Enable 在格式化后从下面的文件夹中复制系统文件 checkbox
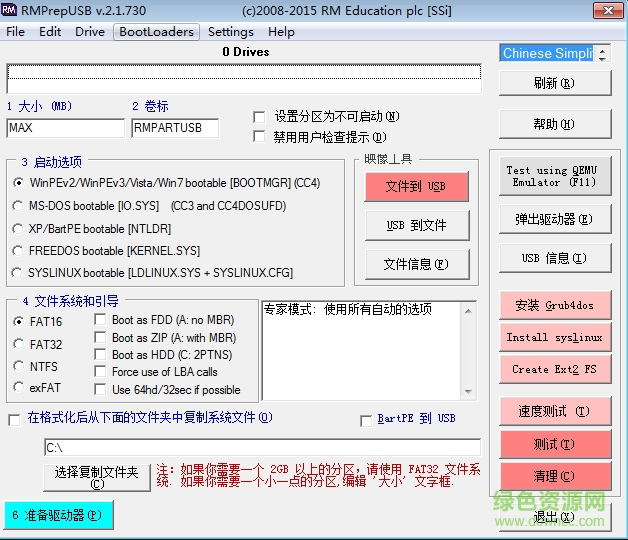Screen dimensions: 628x540 [14, 420]
